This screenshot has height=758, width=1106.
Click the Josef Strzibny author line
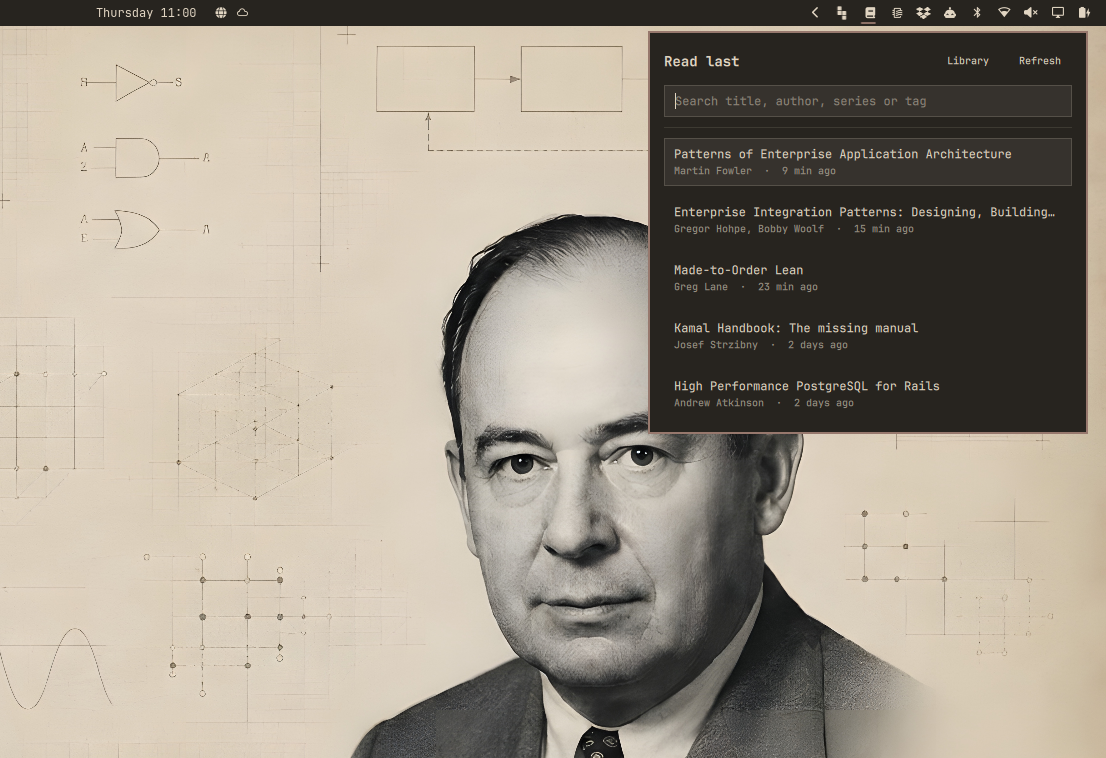point(760,345)
